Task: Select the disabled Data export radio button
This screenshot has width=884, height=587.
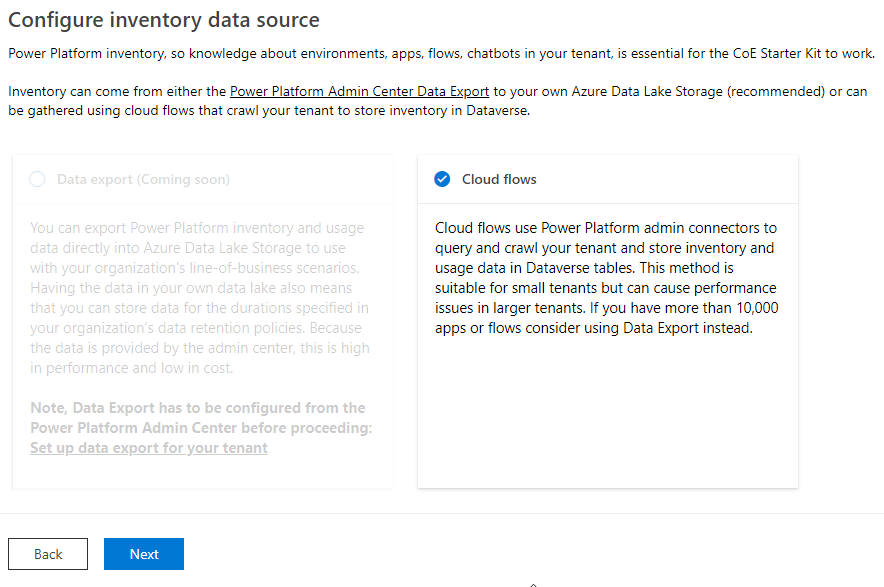Action: coord(37,180)
